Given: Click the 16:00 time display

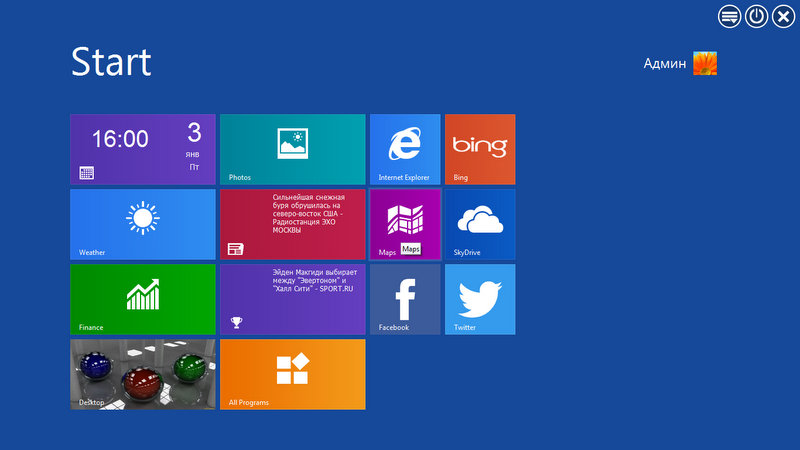Looking at the screenshot, I should 120,139.
